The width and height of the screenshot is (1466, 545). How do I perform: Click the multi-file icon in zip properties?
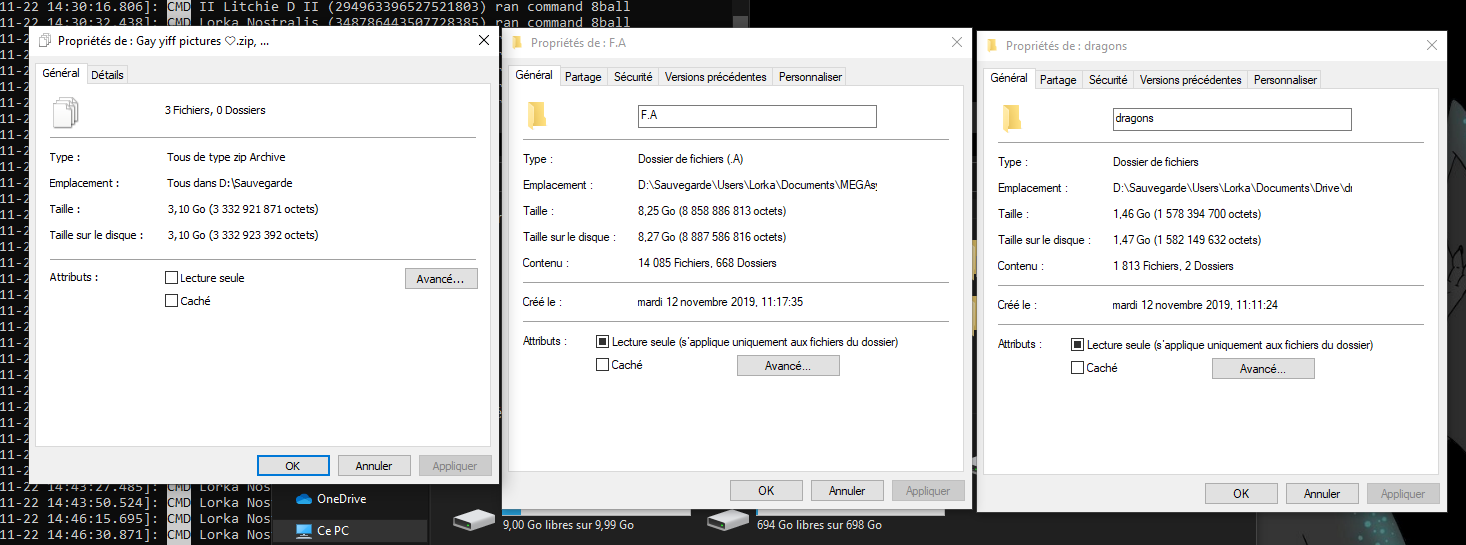[x=65, y=112]
